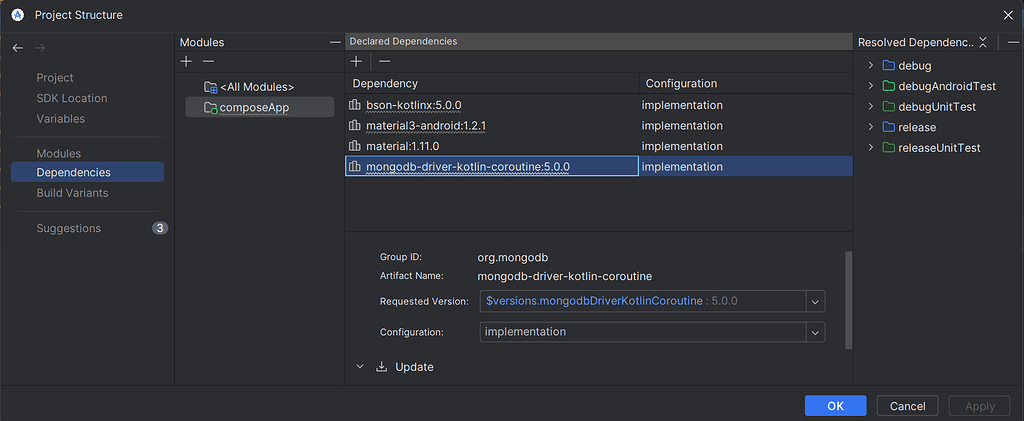Expand the debugAndroidTest tree node

tap(871, 86)
